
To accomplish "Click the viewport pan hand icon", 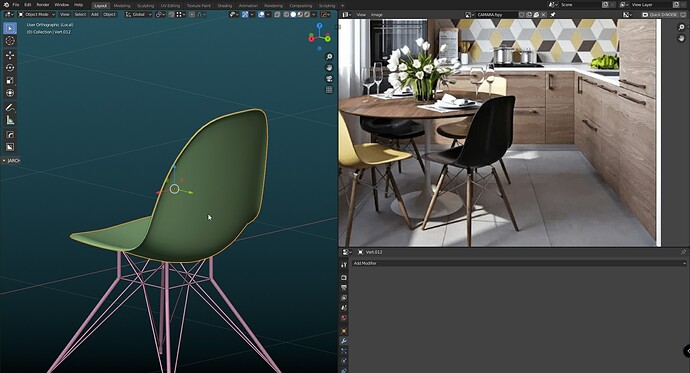I will point(329,68).
